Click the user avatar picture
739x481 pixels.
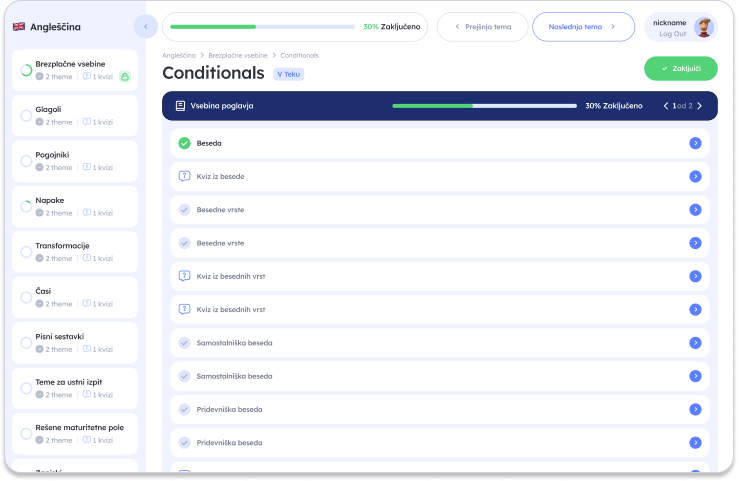(704, 27)
